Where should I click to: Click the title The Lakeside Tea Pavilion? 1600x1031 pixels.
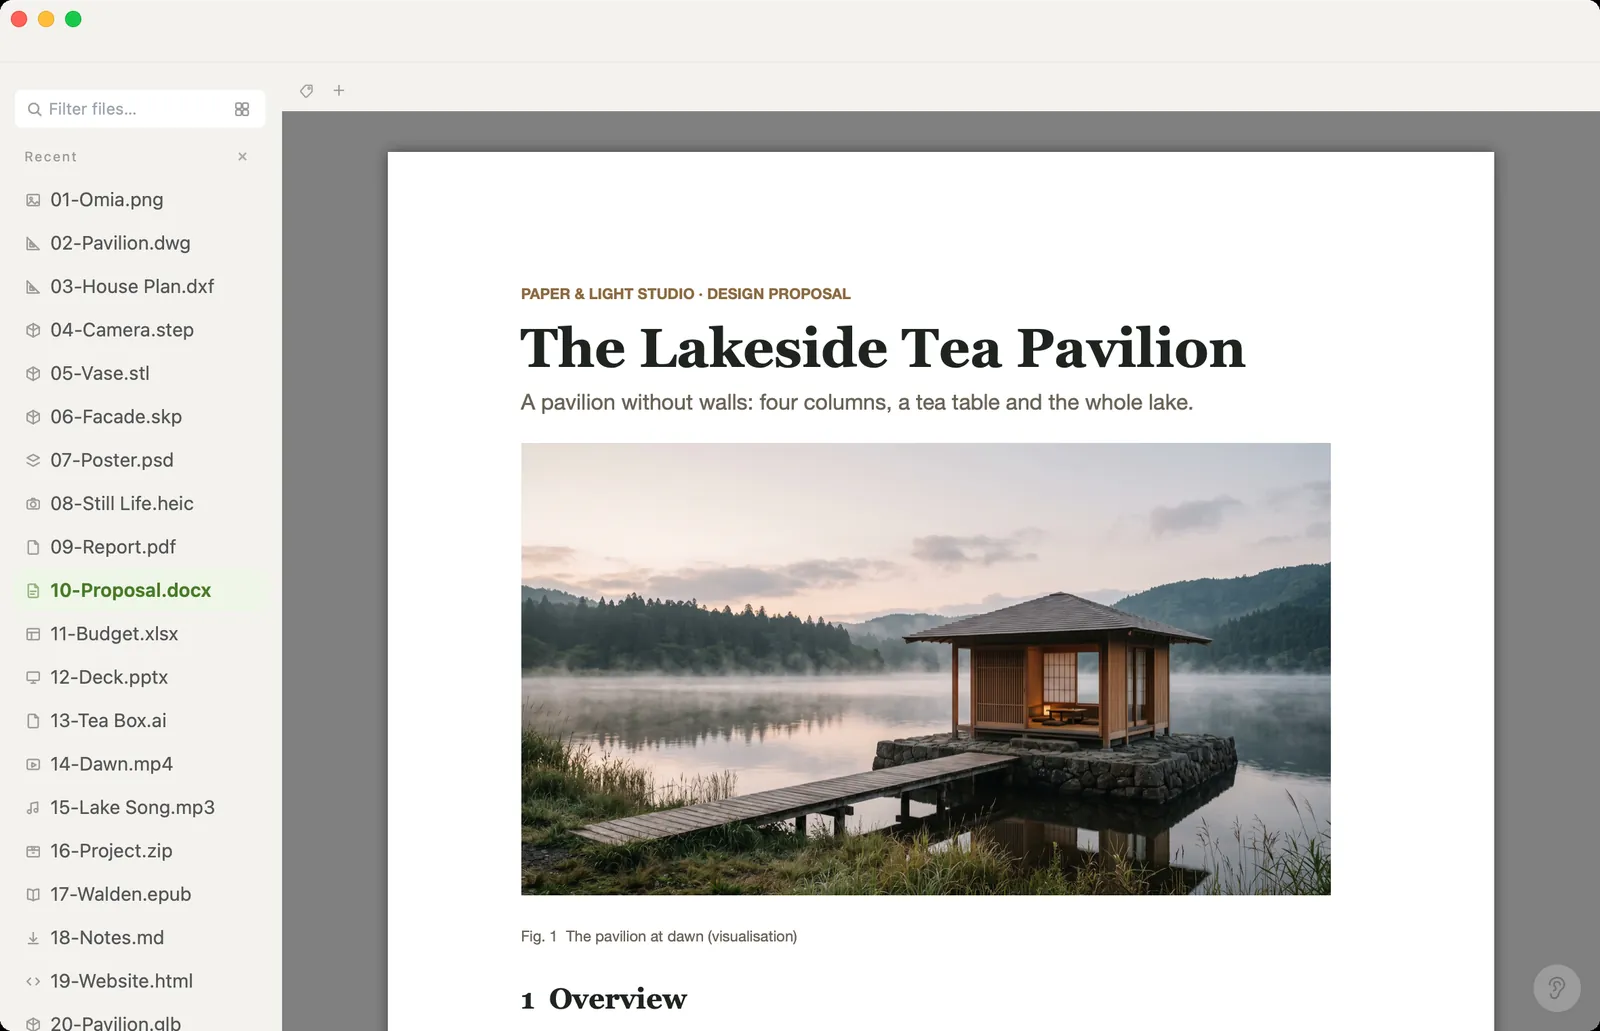(882, 348)
